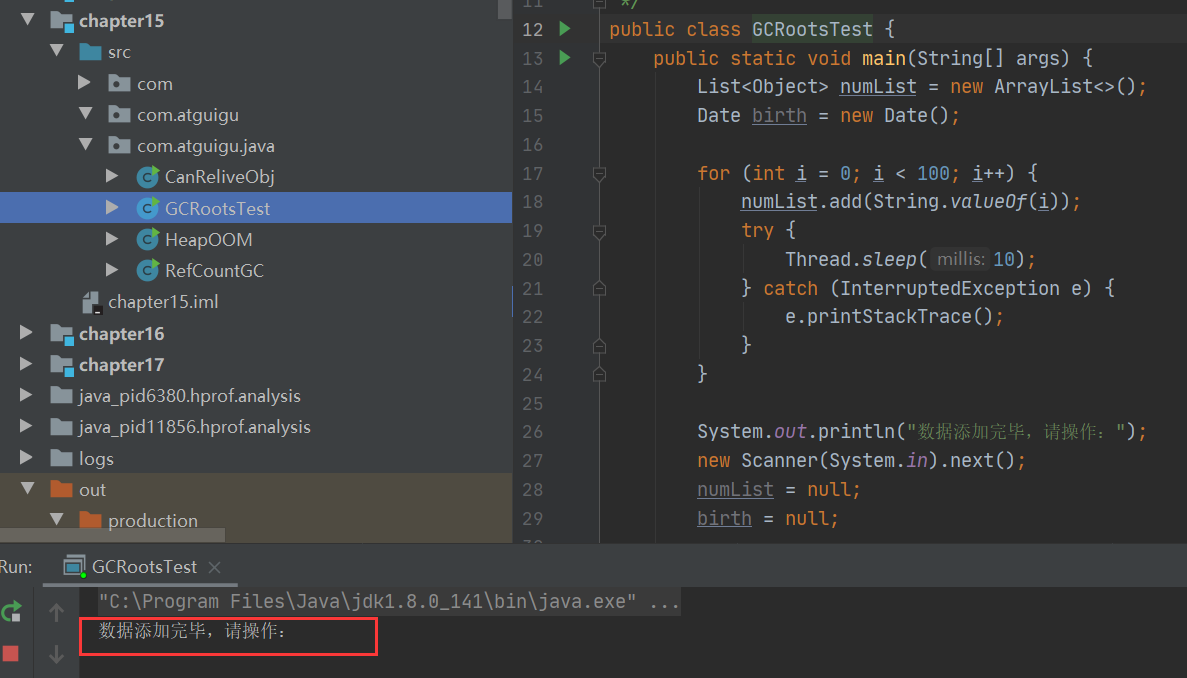Viewport: 1187px width, 678px height.
Task: Click the chapter15 module folder icon
Action: [x=61, y=20]
